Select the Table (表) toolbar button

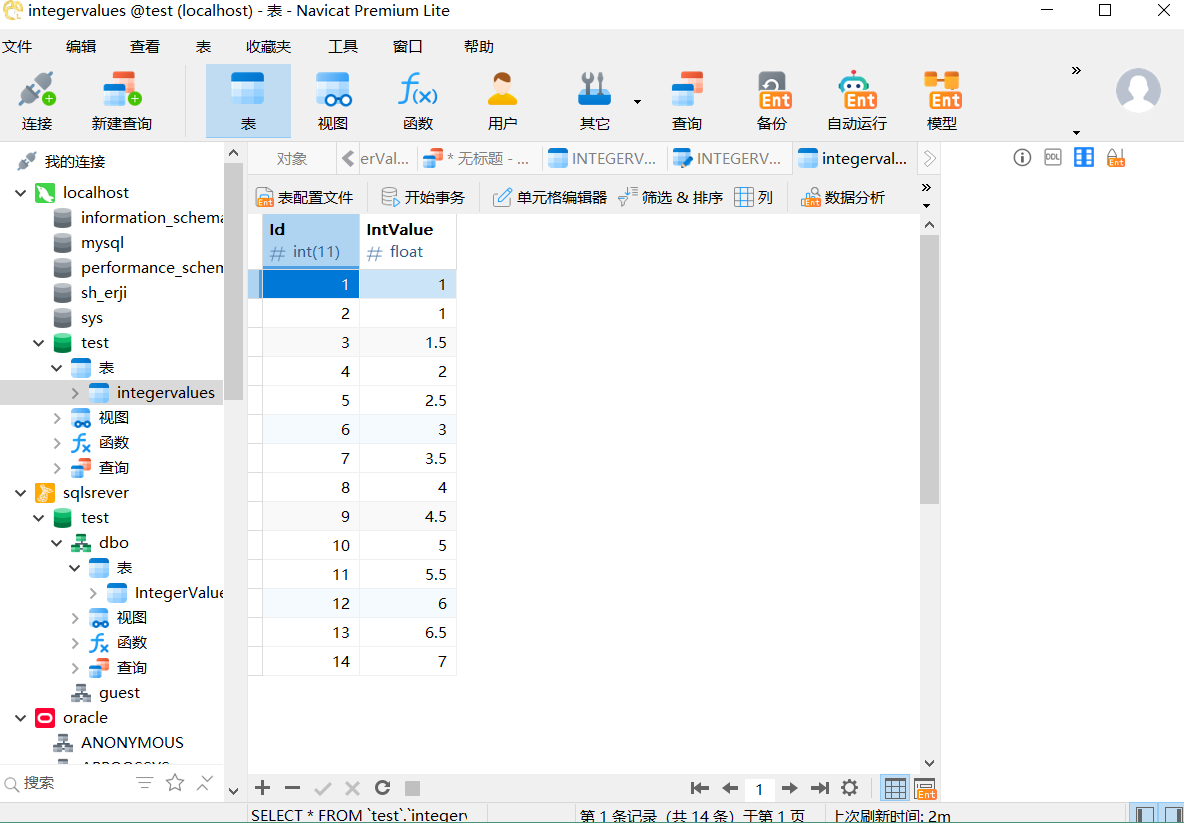pos(248,101)
